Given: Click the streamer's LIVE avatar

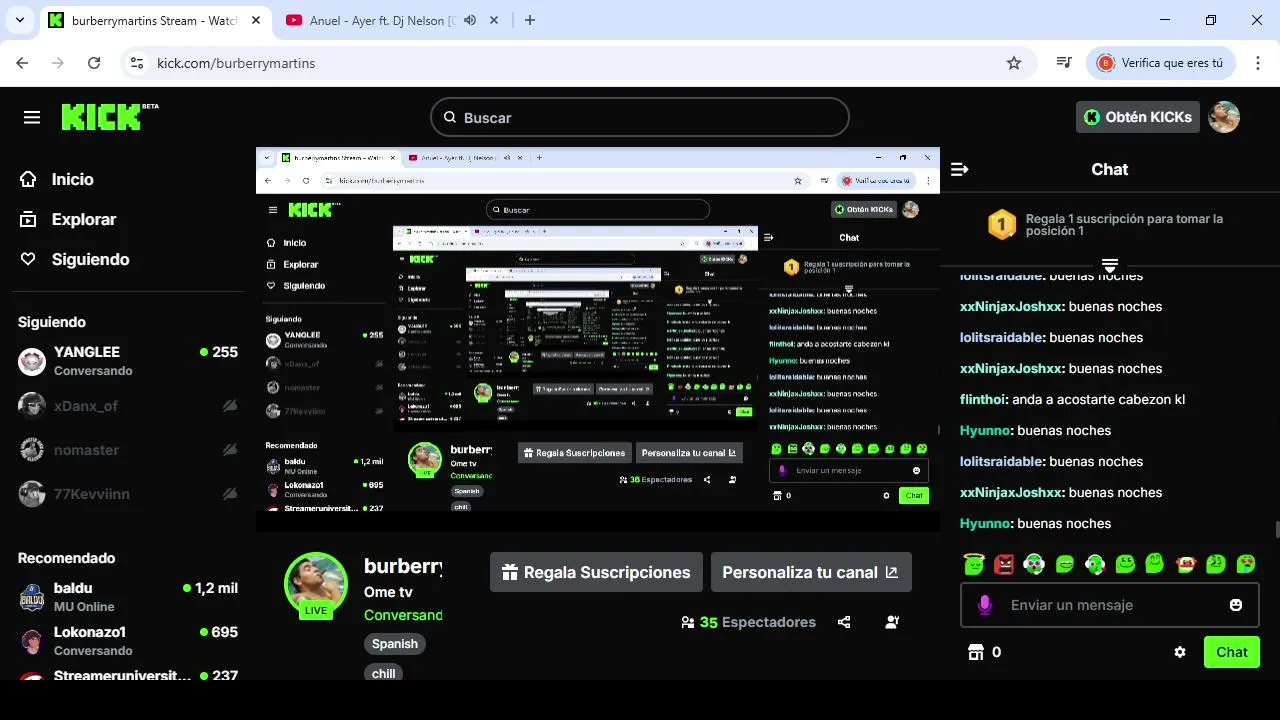Looking at the screenshot, I should [316, 584].
